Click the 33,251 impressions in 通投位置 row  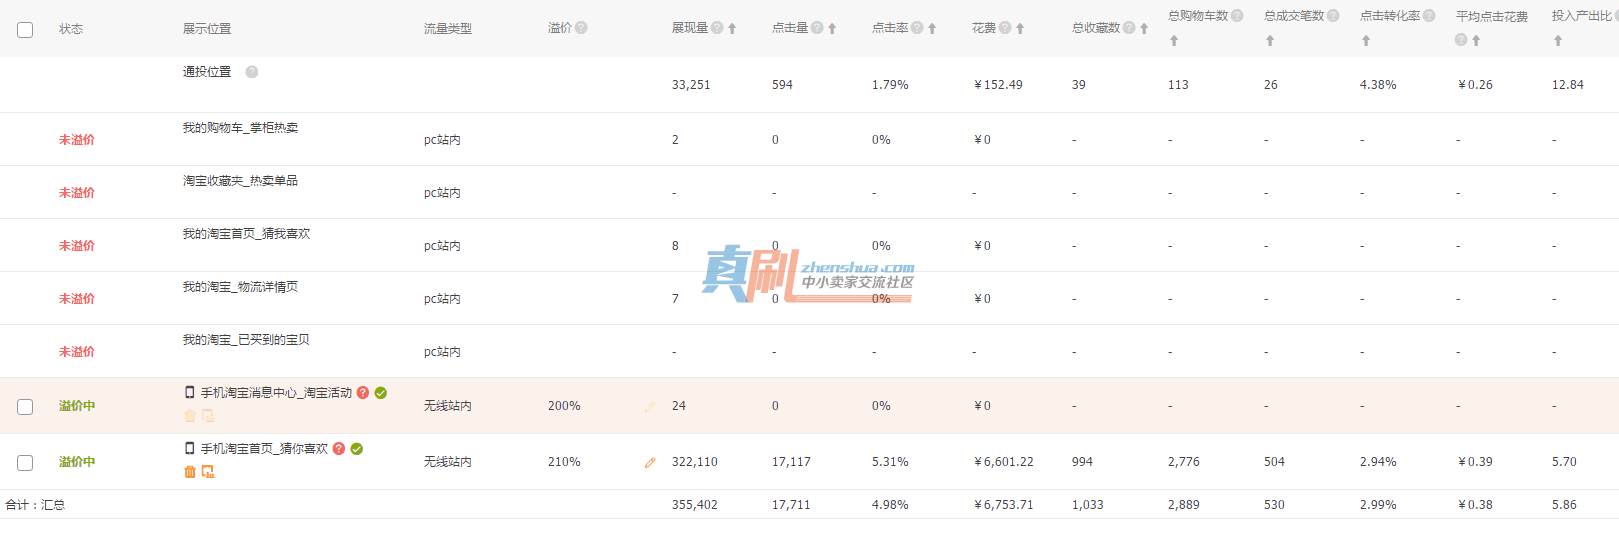(x=691, y=85)
